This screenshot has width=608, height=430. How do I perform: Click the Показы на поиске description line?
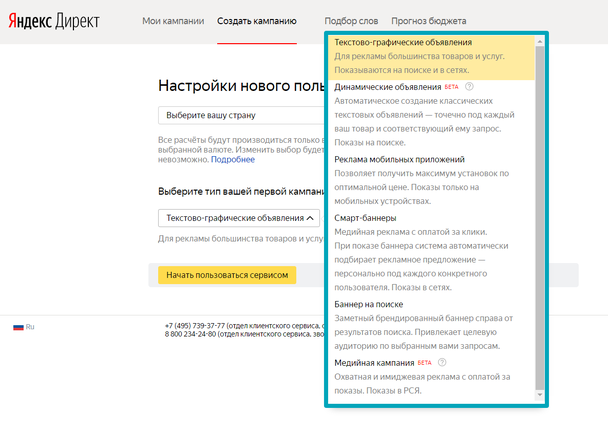pos(370,143)
